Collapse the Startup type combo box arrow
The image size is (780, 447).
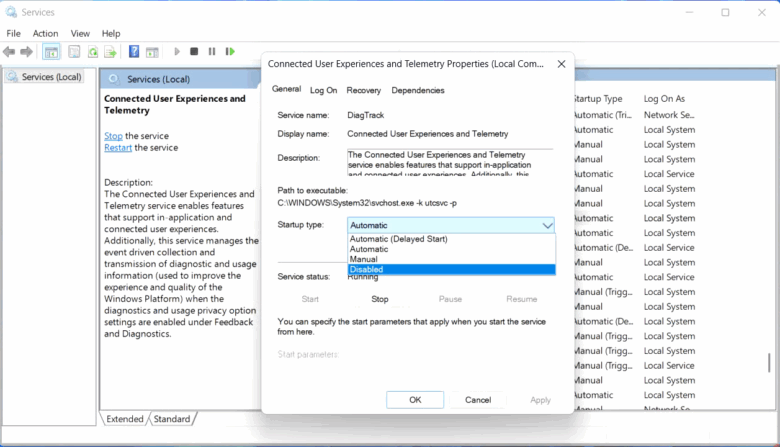point(545,226)
